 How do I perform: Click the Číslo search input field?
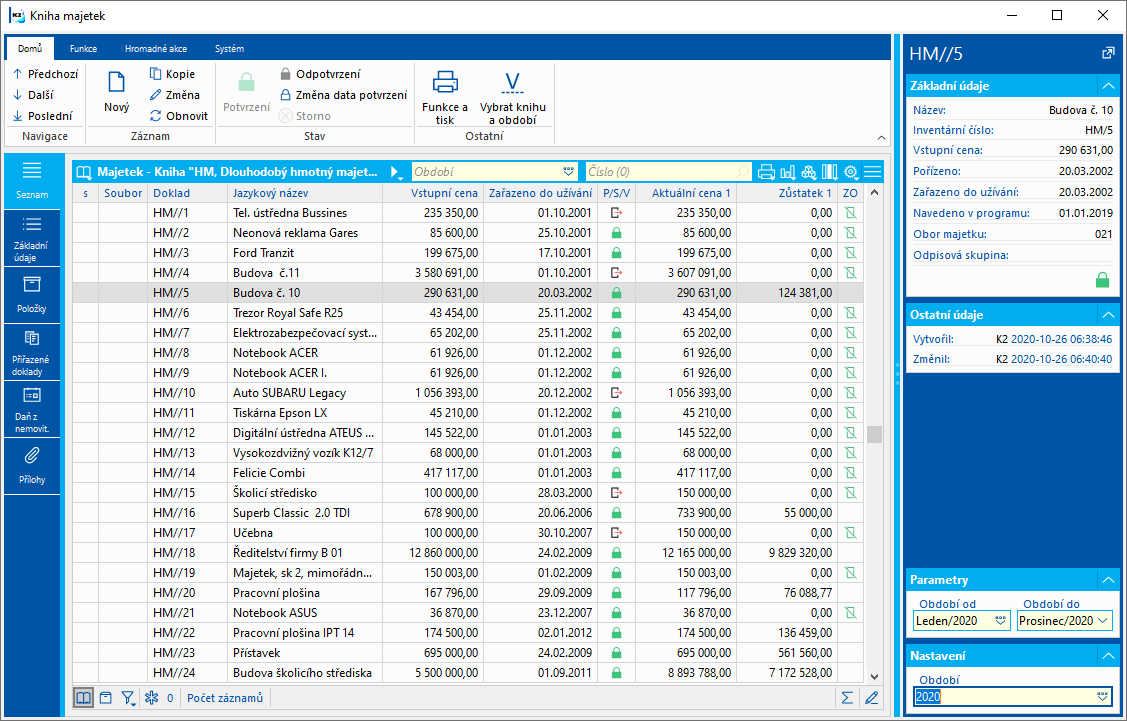(x=660, y=172)
